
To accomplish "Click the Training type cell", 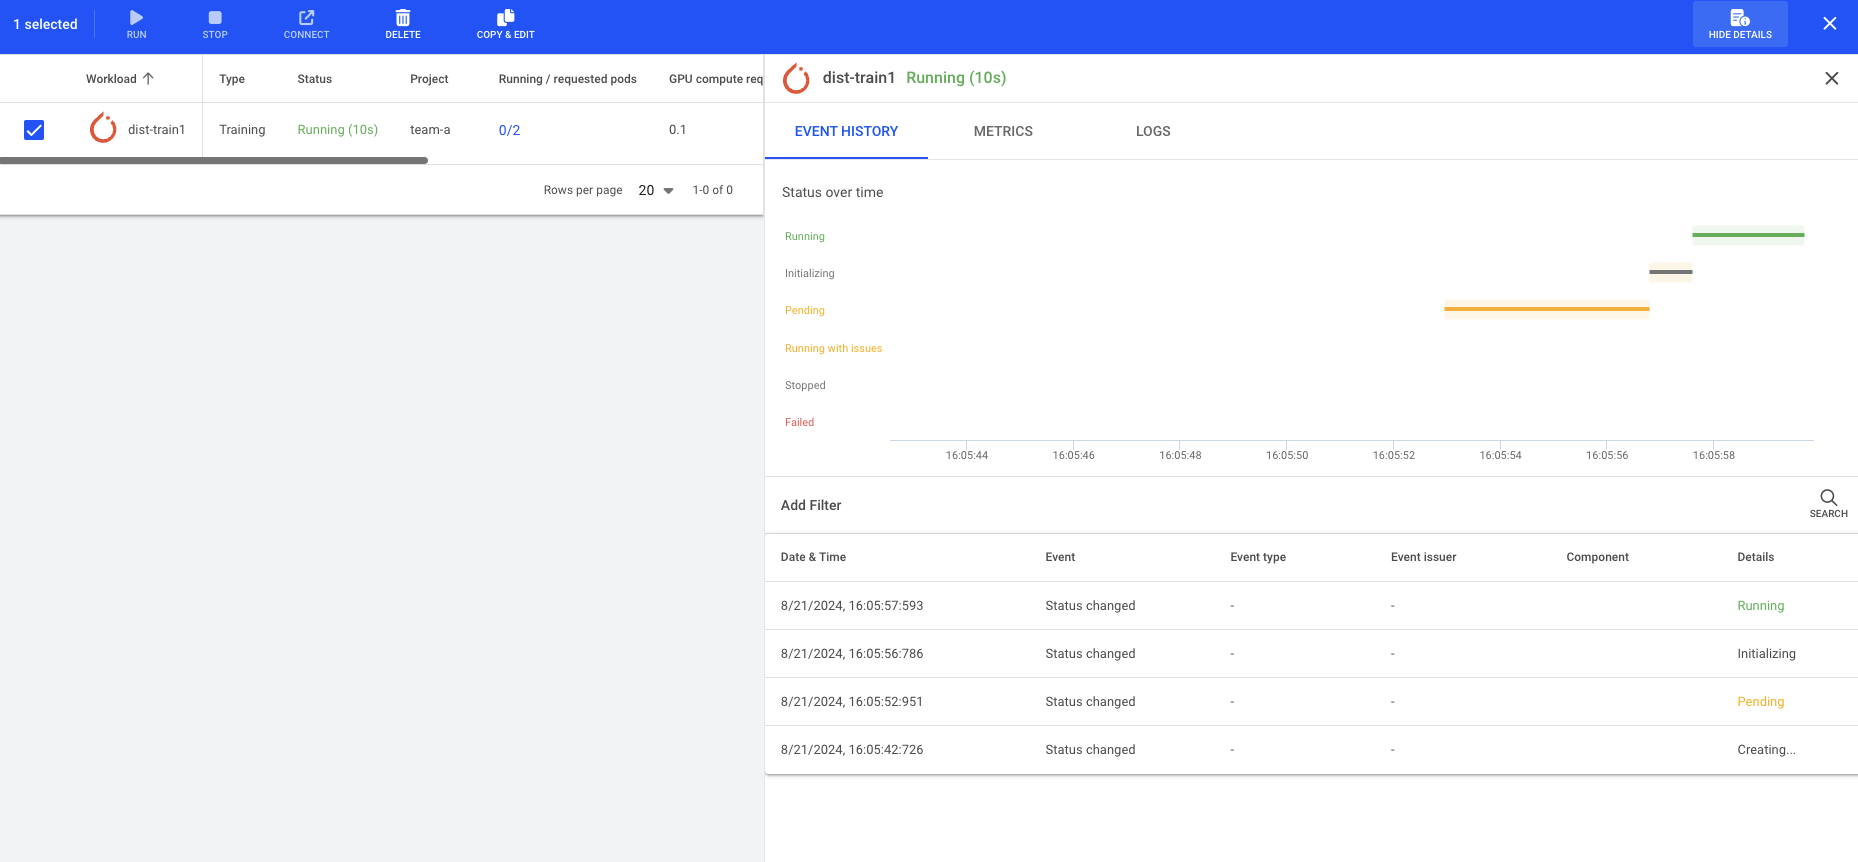I will tap(242, 130).
